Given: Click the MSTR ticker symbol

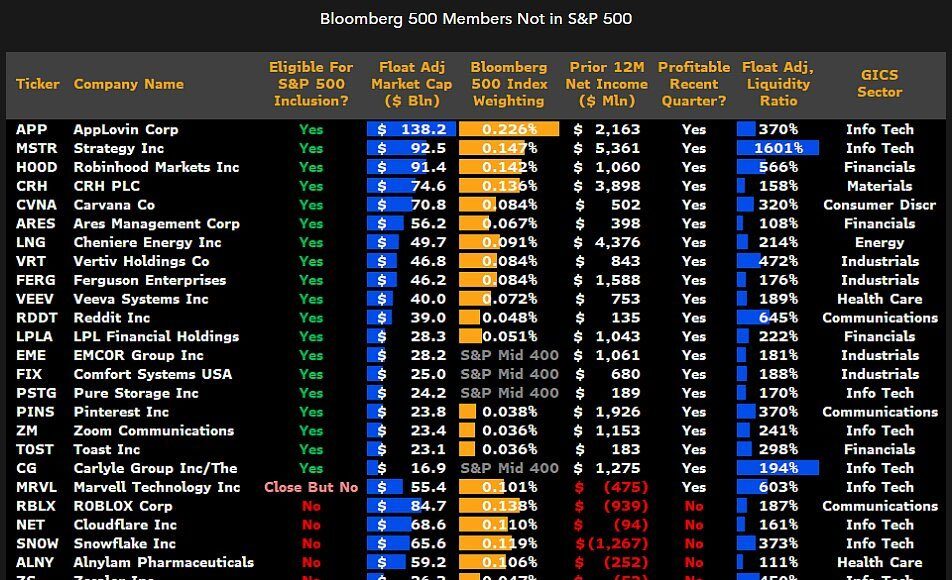Looking at the screenshot, I should (36, 148).
